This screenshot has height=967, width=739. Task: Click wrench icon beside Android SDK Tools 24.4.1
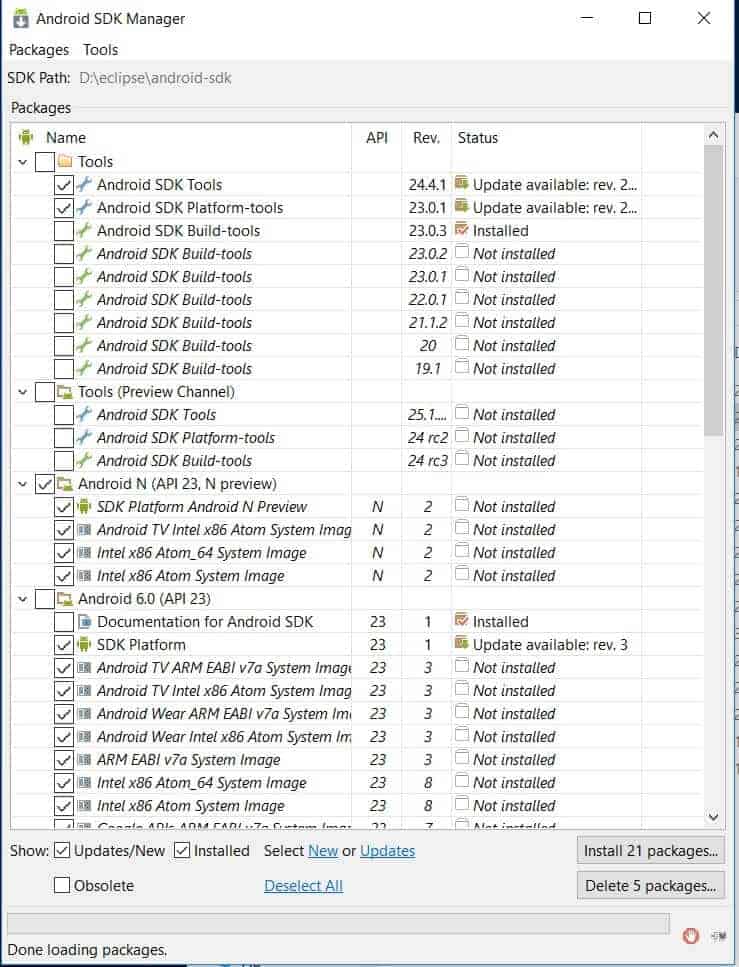tap(84, 184)
